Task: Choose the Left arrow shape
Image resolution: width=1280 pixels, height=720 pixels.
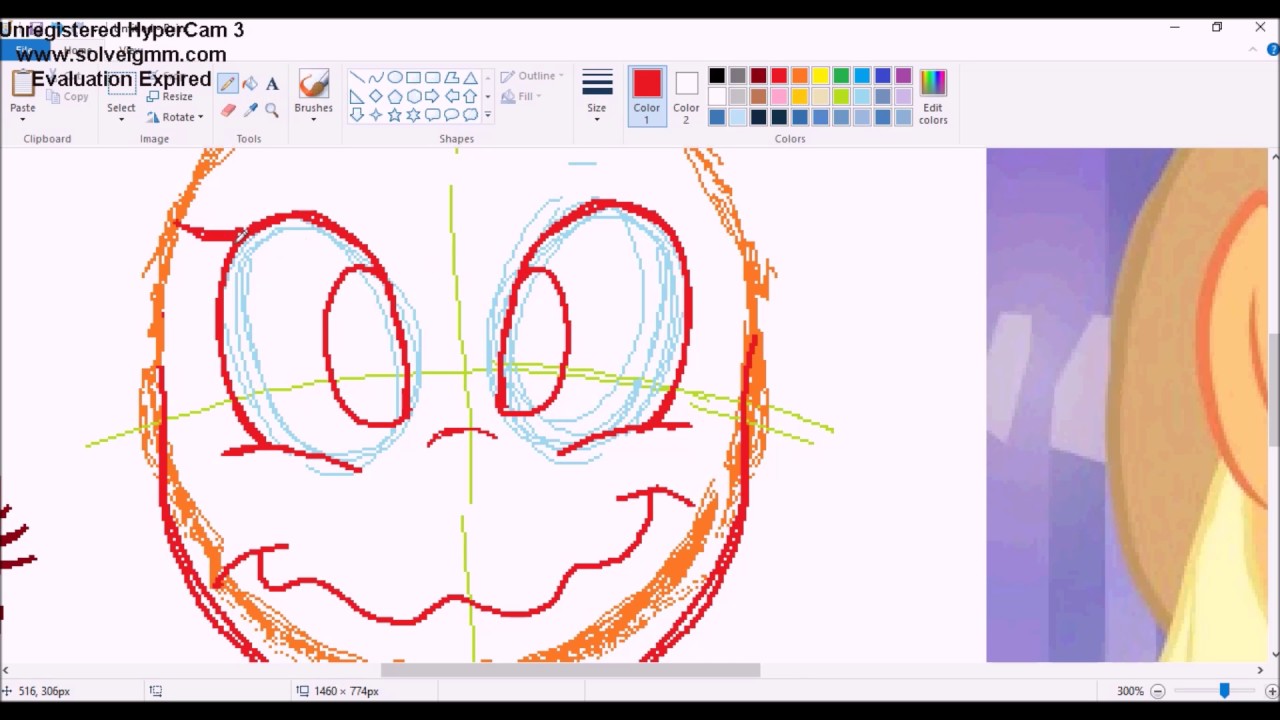Action: pos(452,96)
